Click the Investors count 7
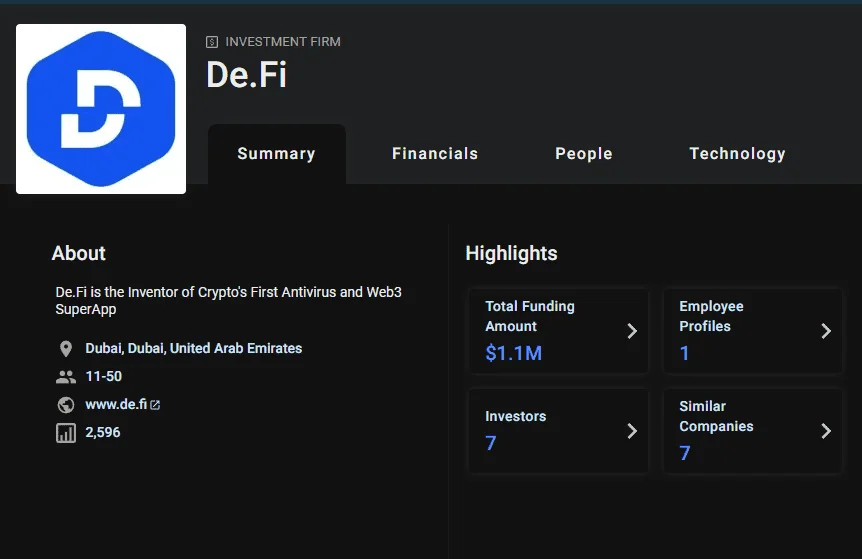 [491, 443]
